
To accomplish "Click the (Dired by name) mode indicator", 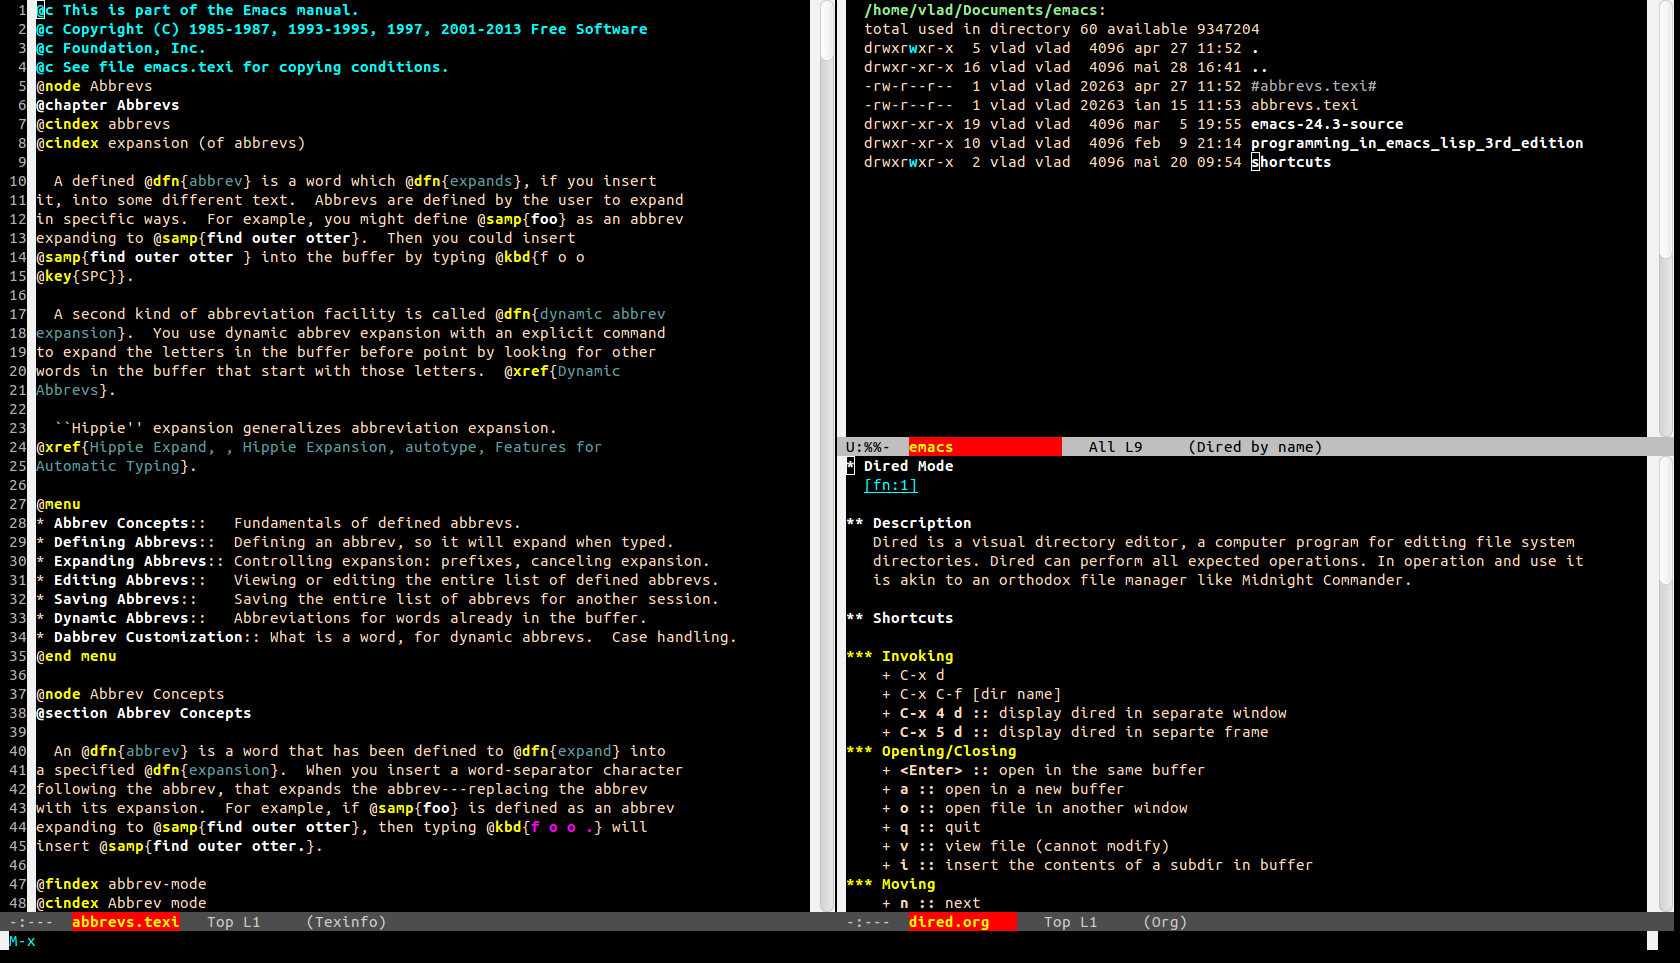I will (x=1255, y=447).
